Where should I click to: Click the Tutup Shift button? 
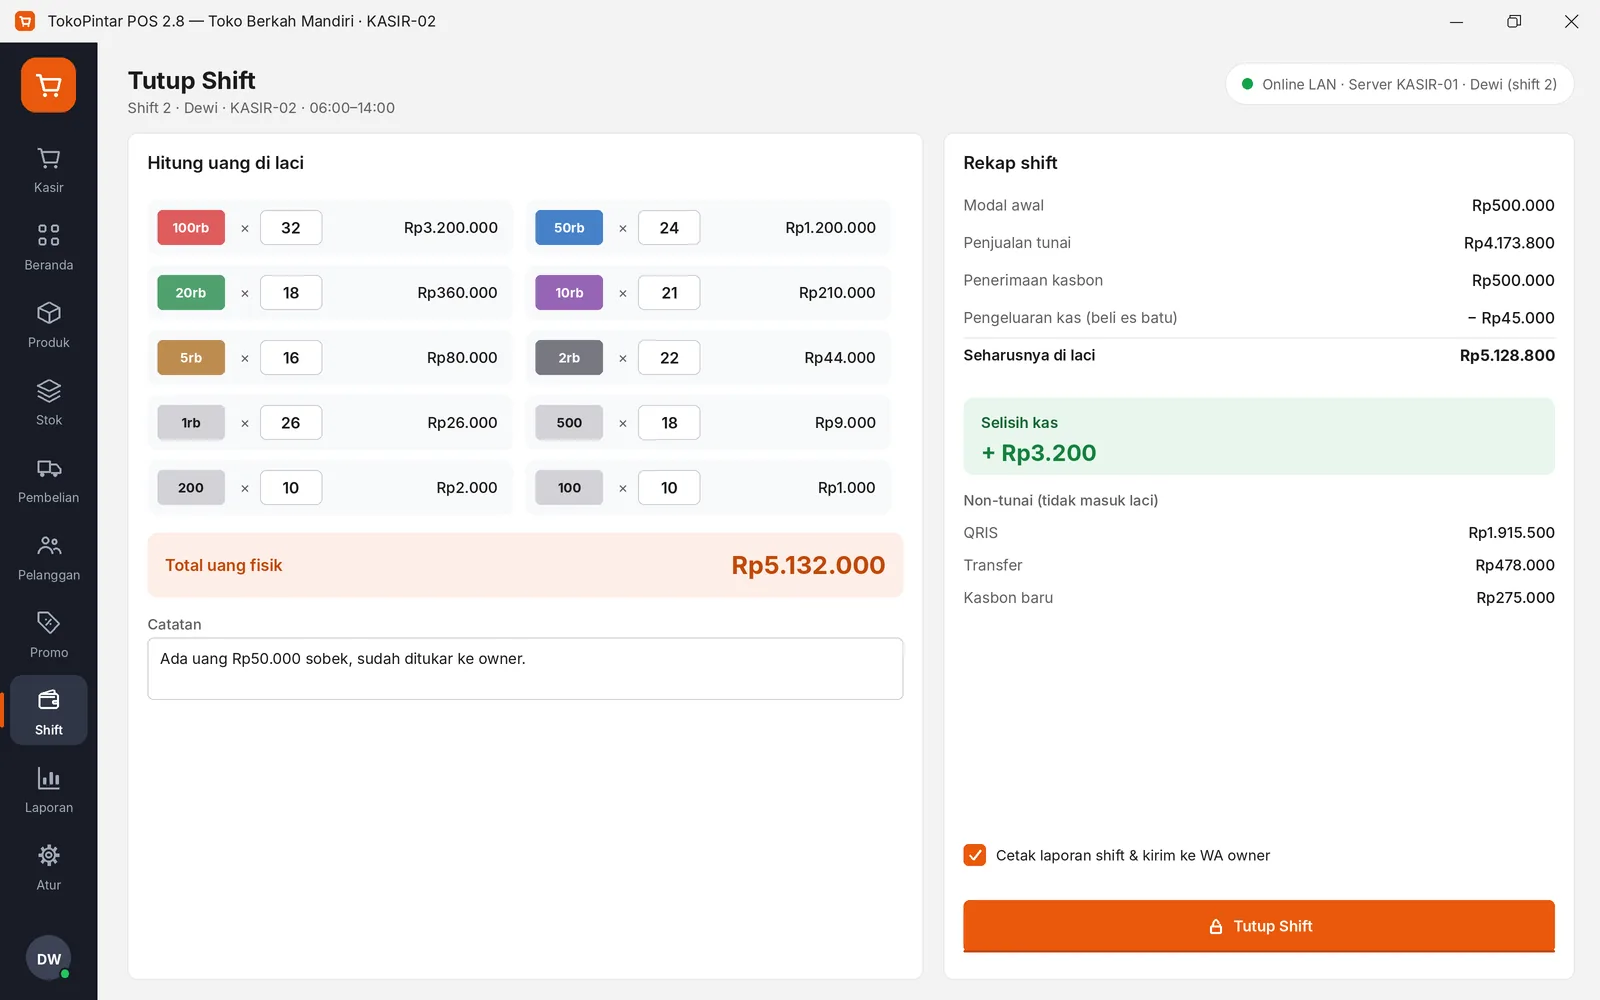(x=1259, y=926)
